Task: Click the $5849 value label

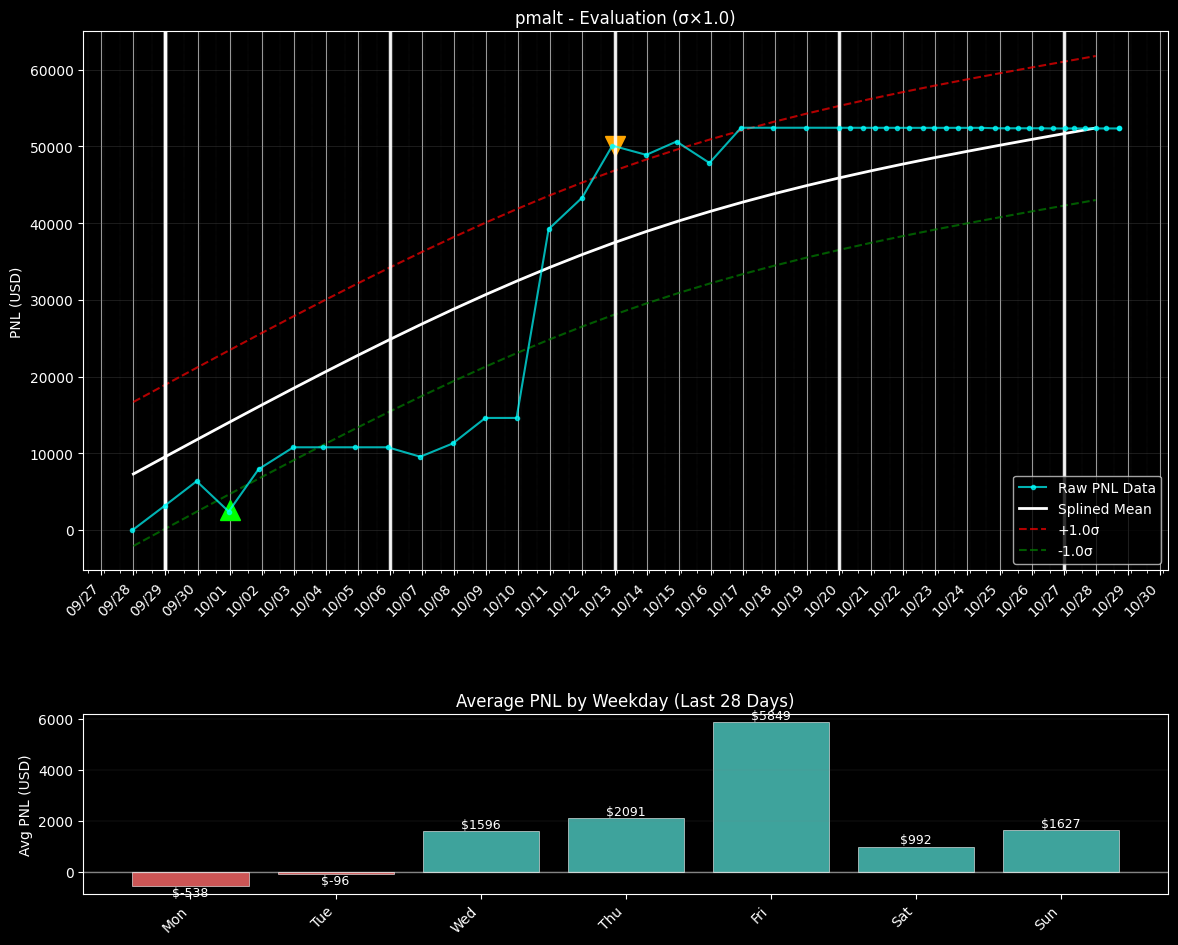Action: [x=771, y=716]
